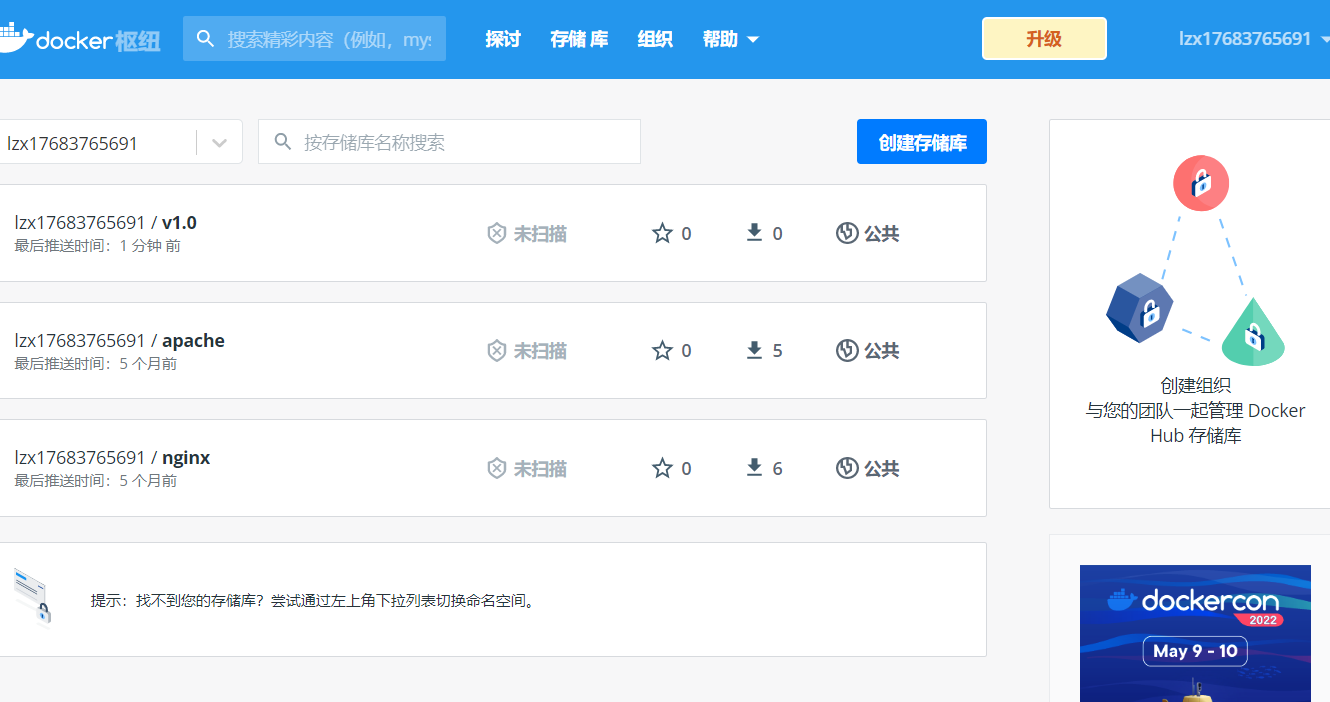1330x702 pixels.
Task: Click the 升级 upgrade button
Action: [x=1044, y=39]
